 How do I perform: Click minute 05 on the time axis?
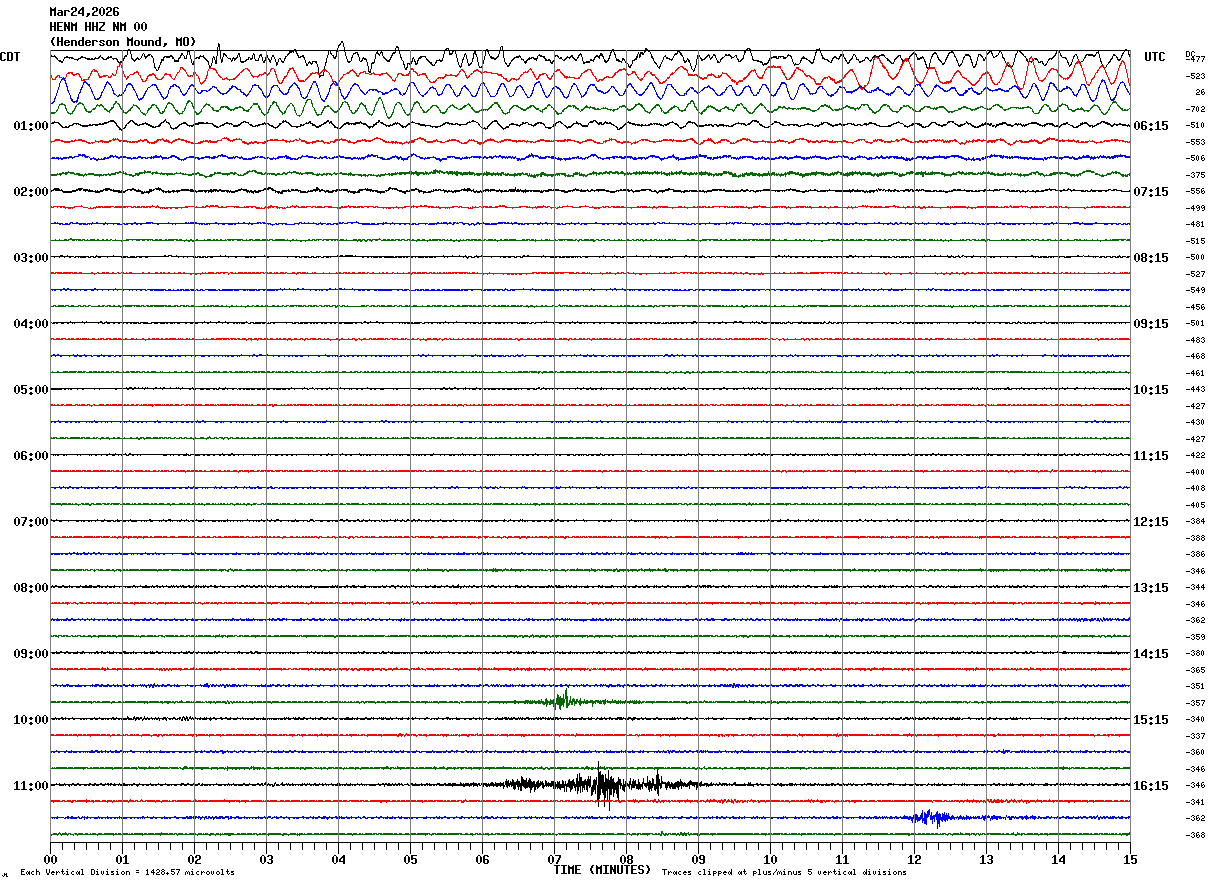coord(410,859)
